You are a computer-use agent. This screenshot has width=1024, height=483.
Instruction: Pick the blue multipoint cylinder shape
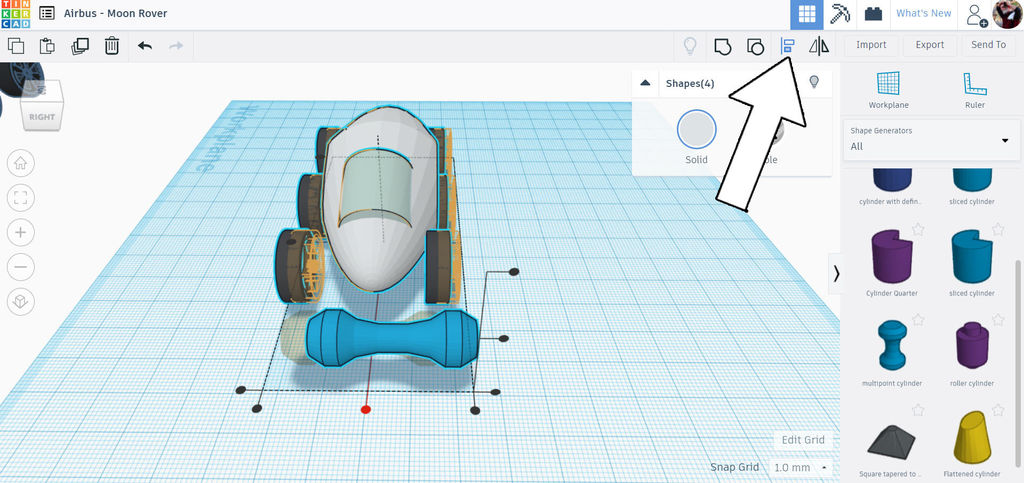point(892,346)
